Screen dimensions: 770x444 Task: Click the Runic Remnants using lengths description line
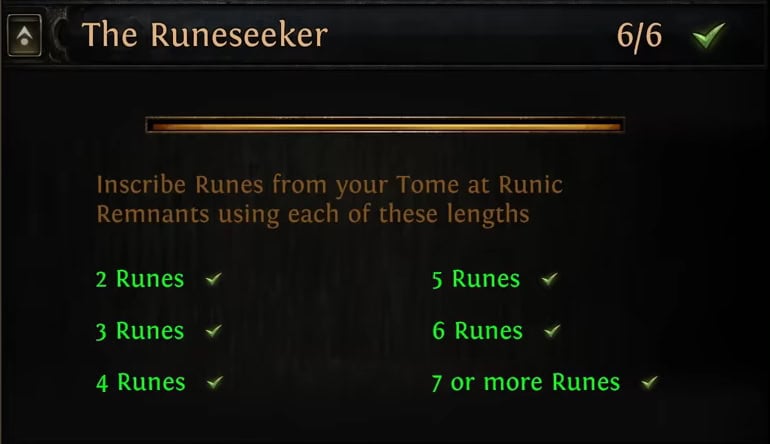click(313, 214)
